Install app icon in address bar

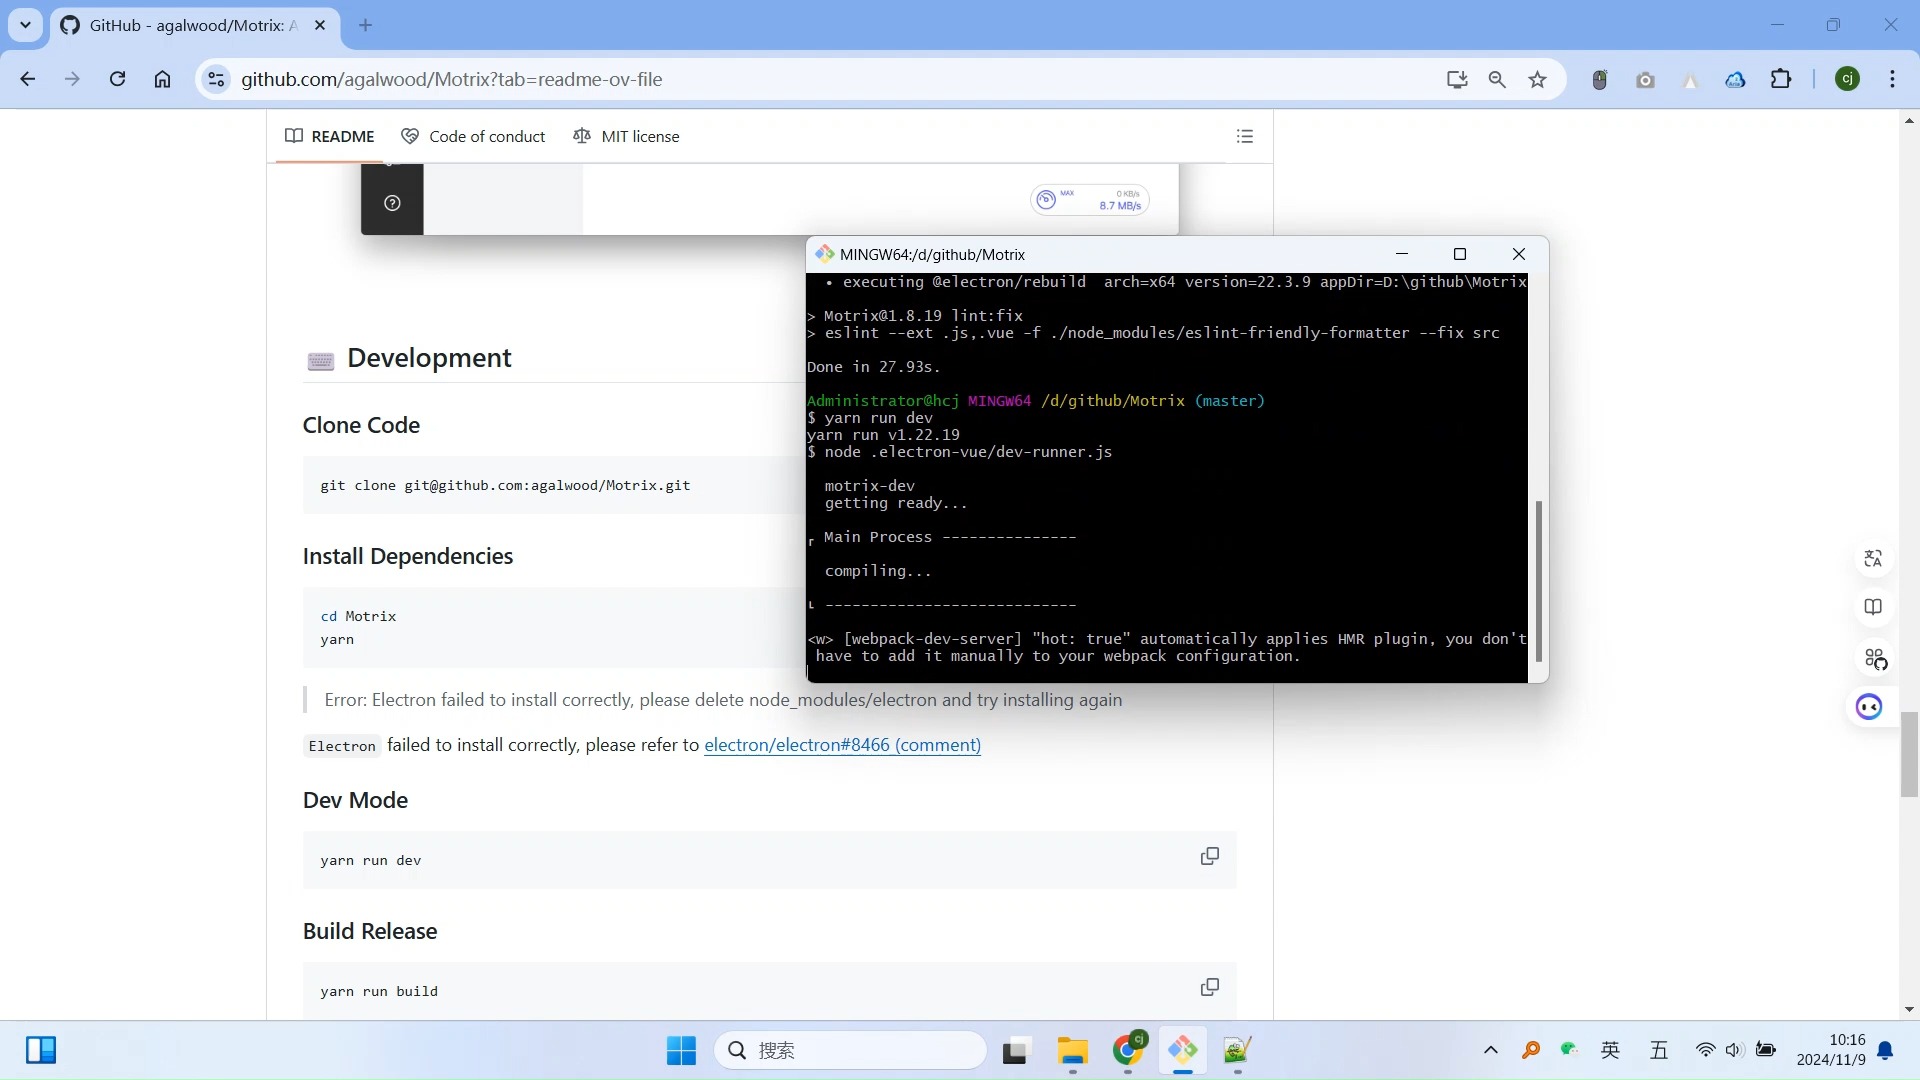[1457, 79]
